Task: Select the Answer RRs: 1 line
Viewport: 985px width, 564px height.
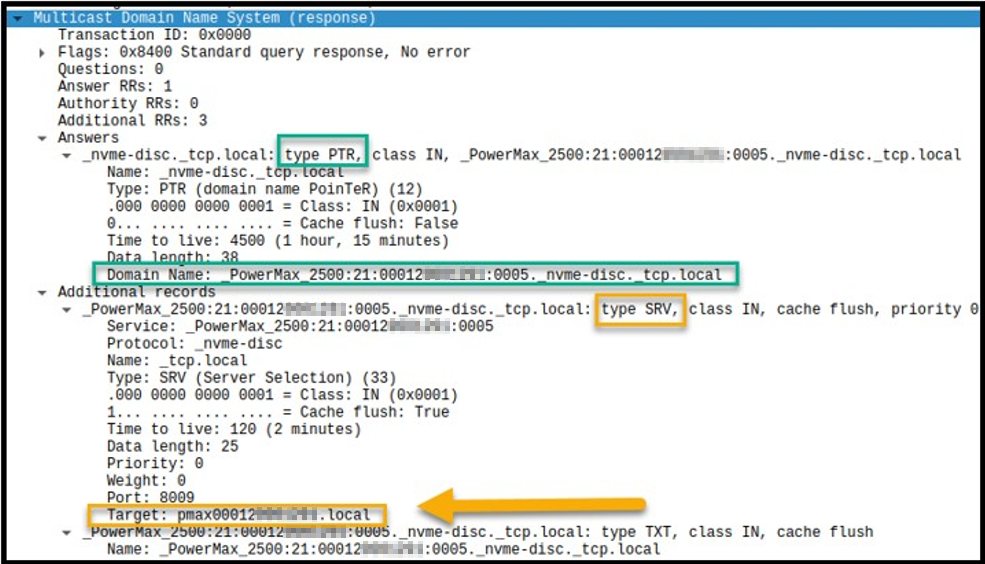Action: 115,86
